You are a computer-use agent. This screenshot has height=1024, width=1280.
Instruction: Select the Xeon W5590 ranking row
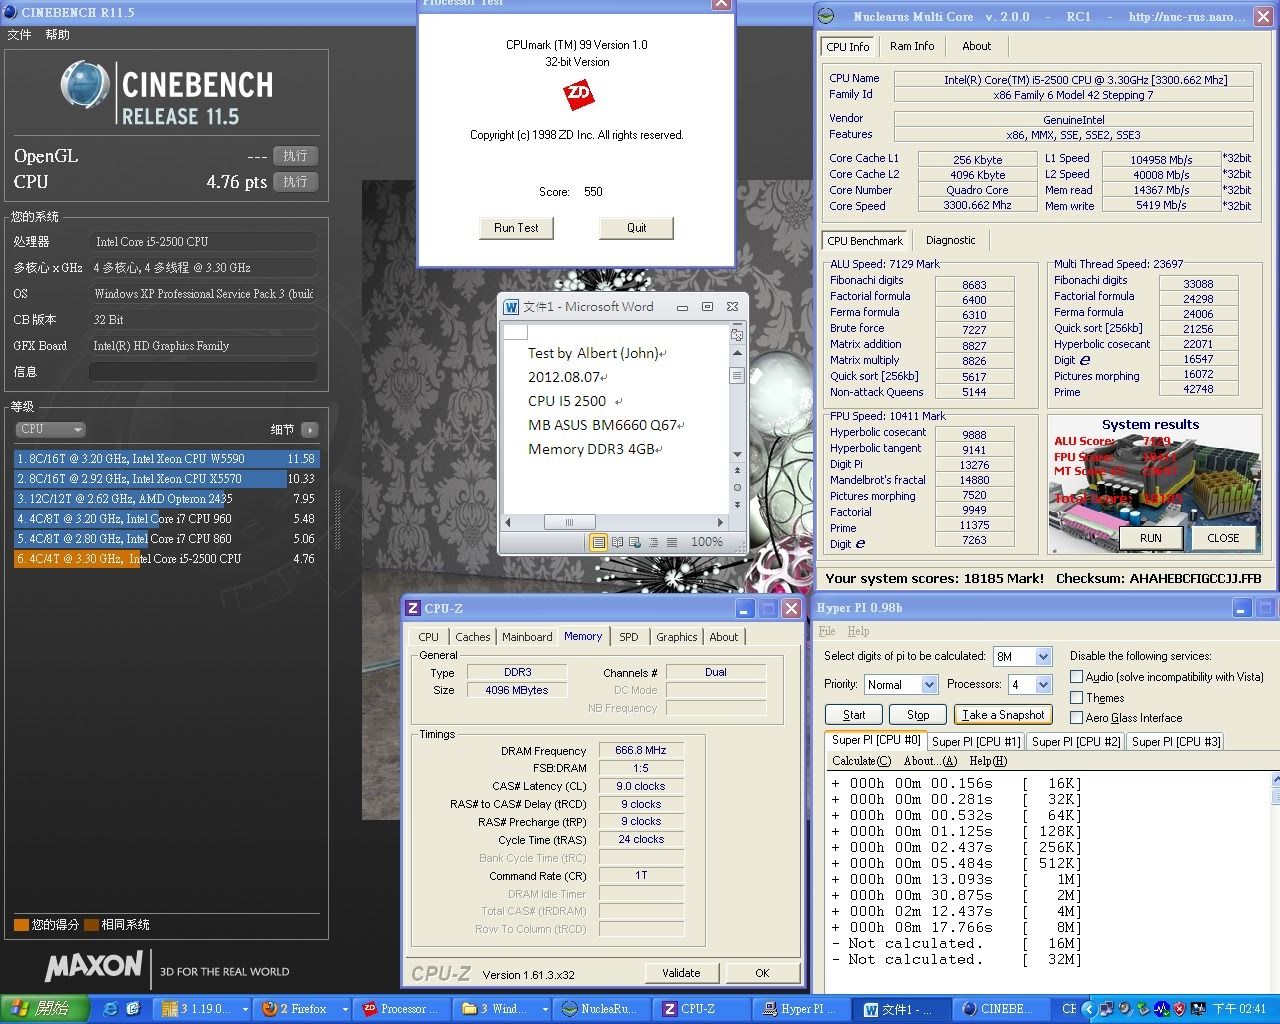166,459
